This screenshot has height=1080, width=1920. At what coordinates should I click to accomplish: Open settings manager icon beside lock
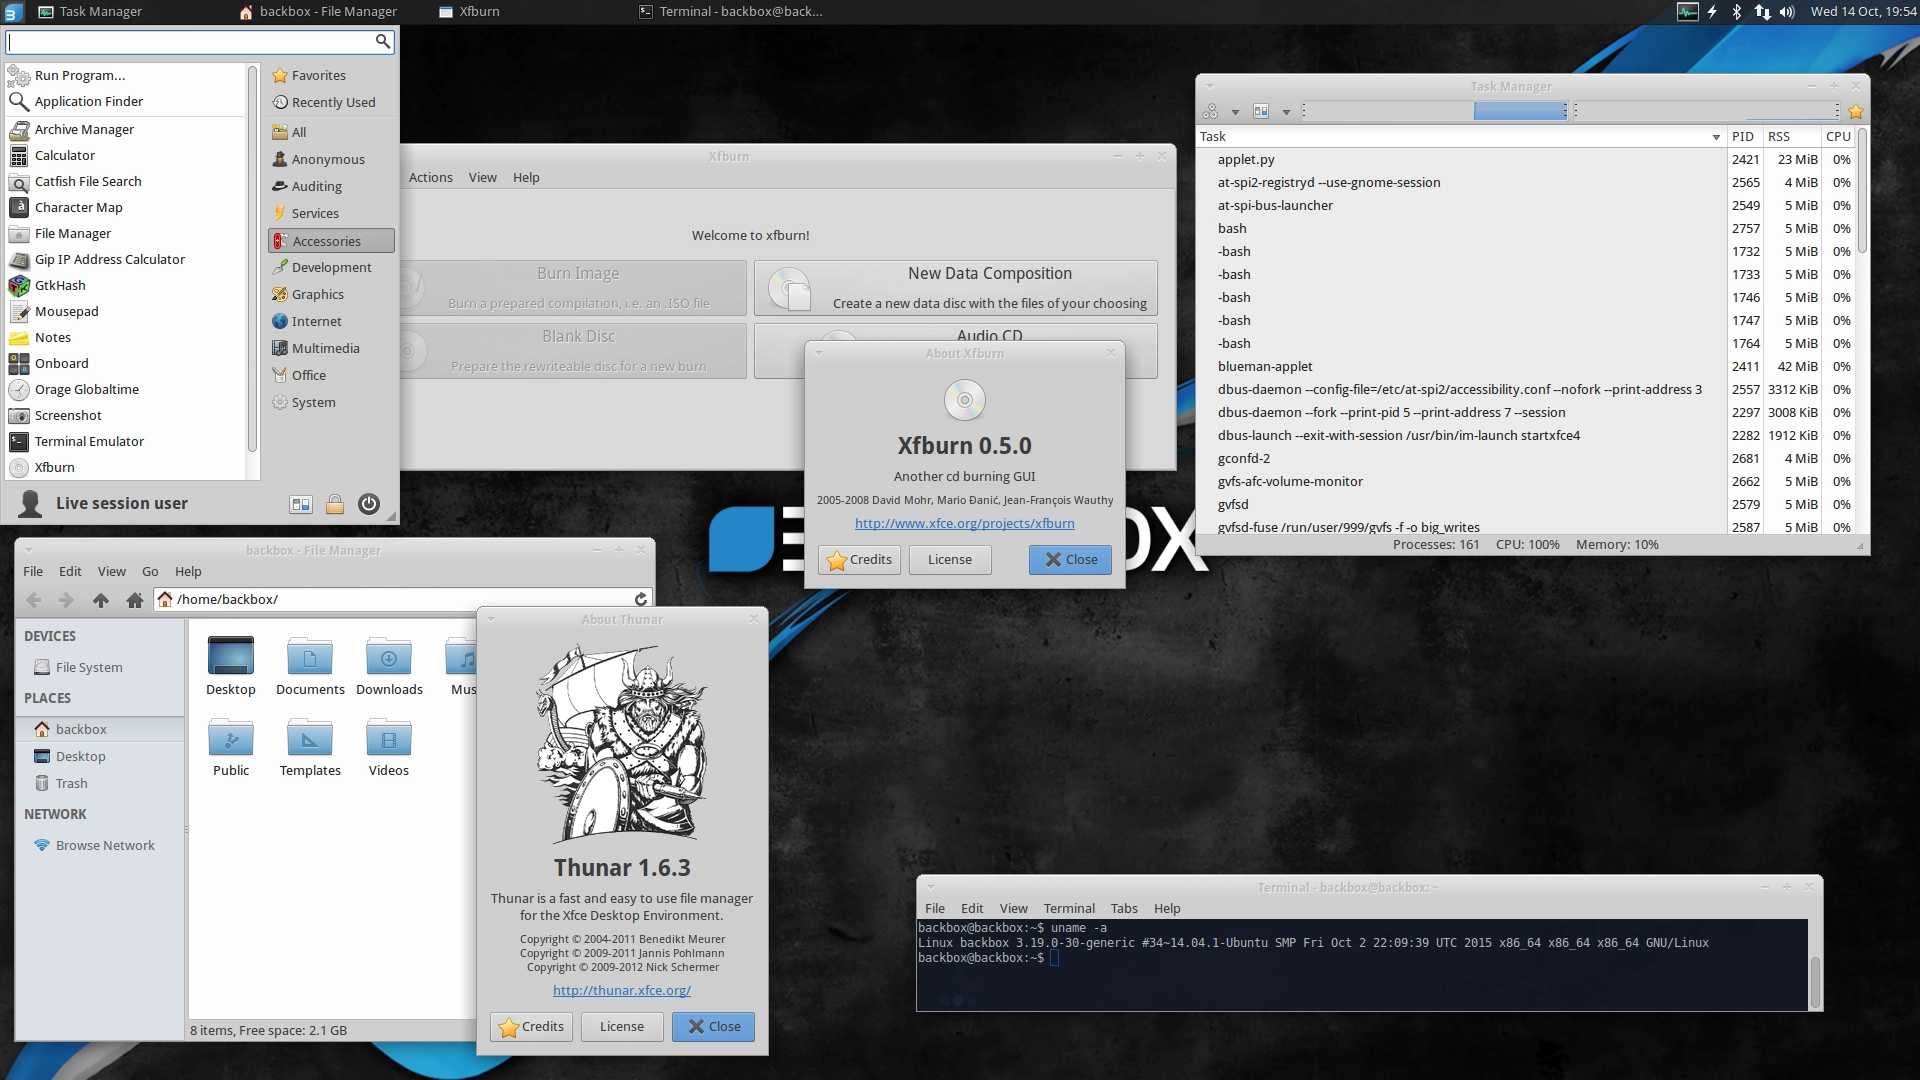click(x=301, y=504)
